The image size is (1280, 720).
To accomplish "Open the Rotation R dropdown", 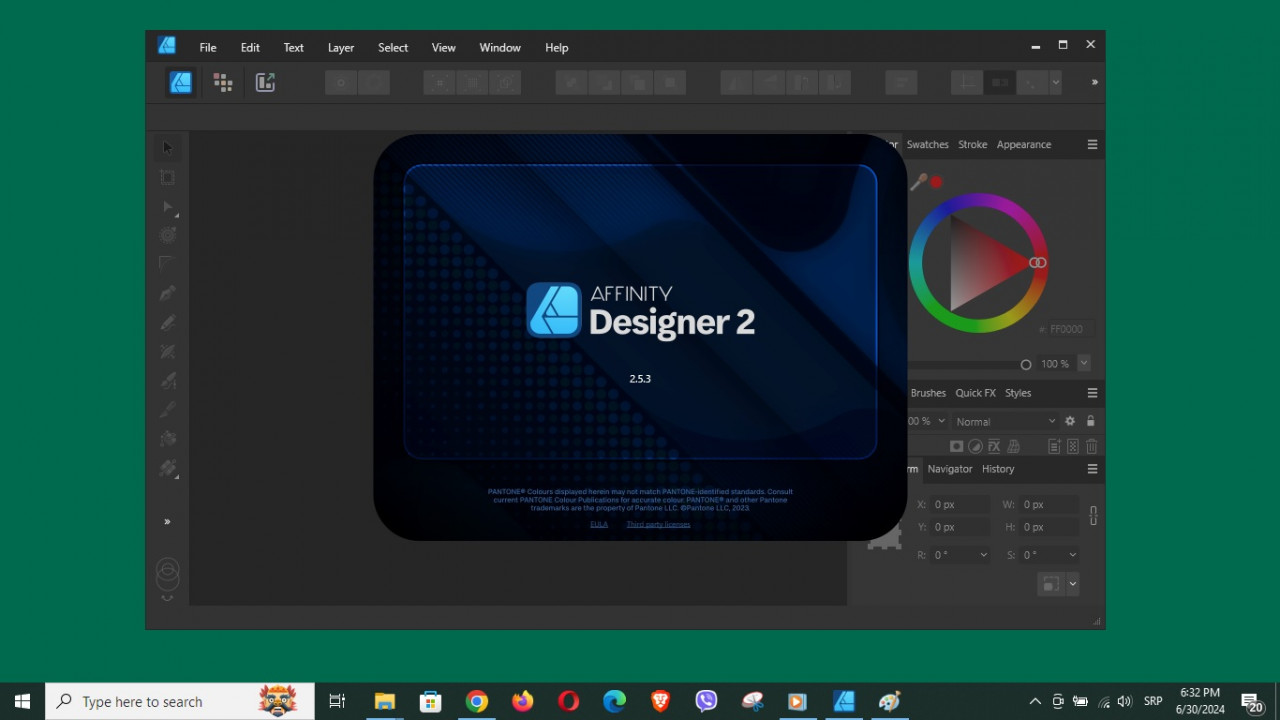I will (983, 555).
